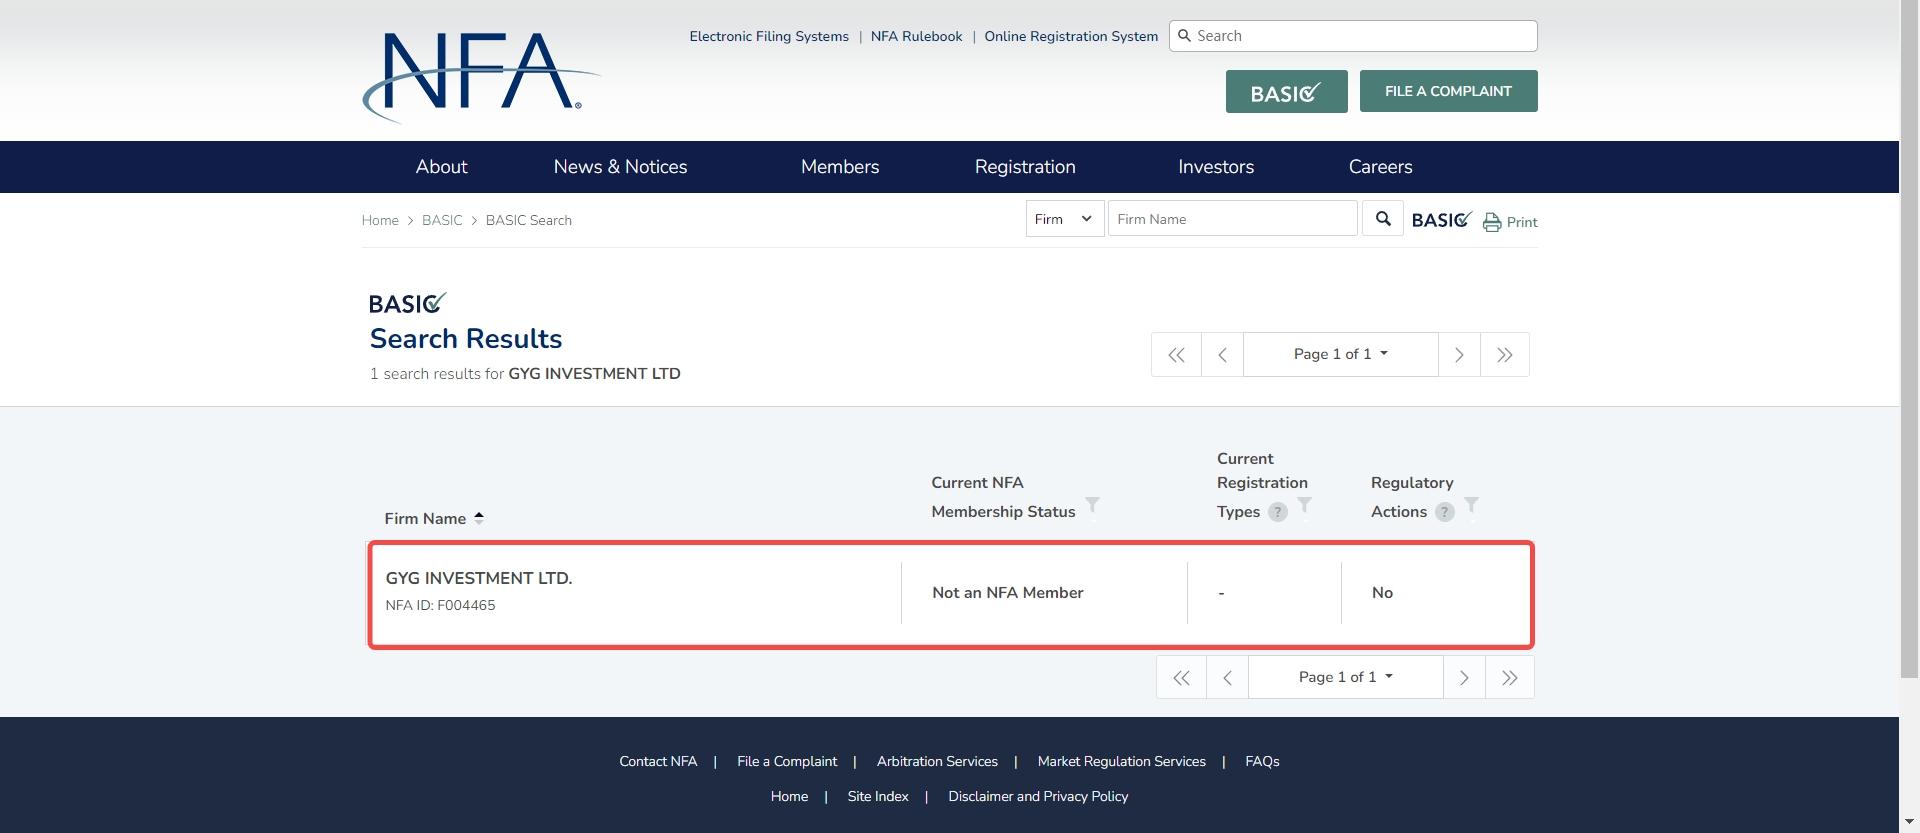Open filter for Regulatory Actions column
This screenshot has width=1920, height=833.
(x=1471, y=504)
